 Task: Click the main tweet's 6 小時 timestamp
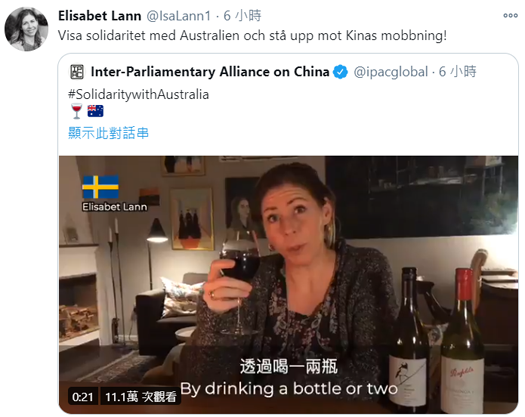[242, 16]
